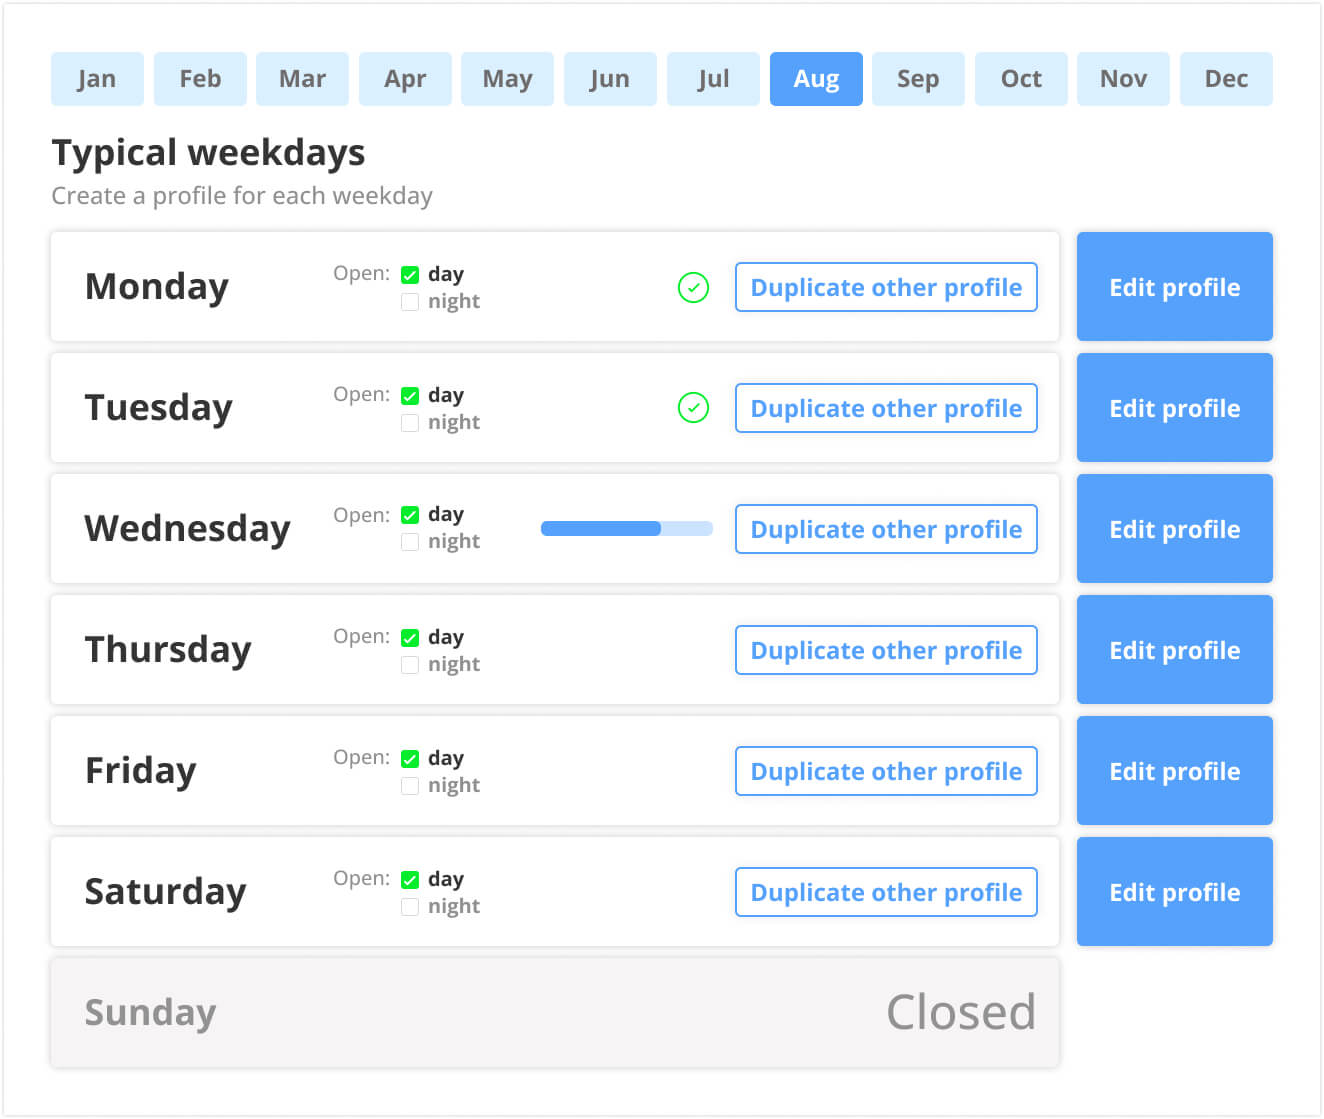Uncheck Wednesday's day checkbox
The width and height of the screenshot is (1324, 1119).
(x=410, y=514)
